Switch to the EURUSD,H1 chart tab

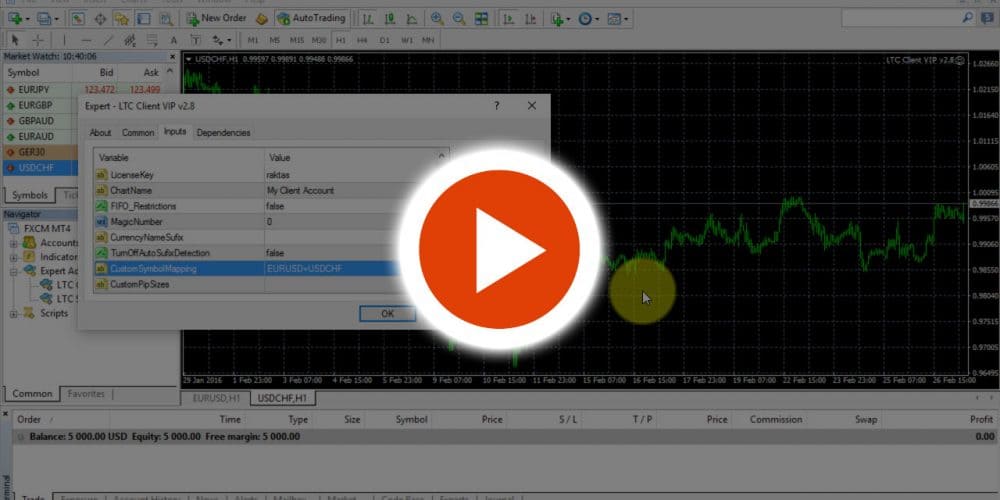(x=215, y=398)
